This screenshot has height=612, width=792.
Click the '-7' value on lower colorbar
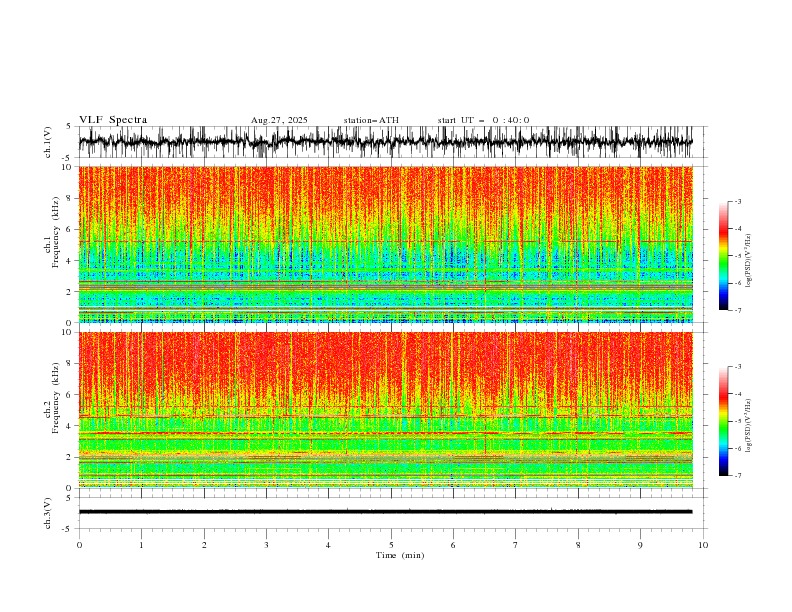(x=737, y=476)
